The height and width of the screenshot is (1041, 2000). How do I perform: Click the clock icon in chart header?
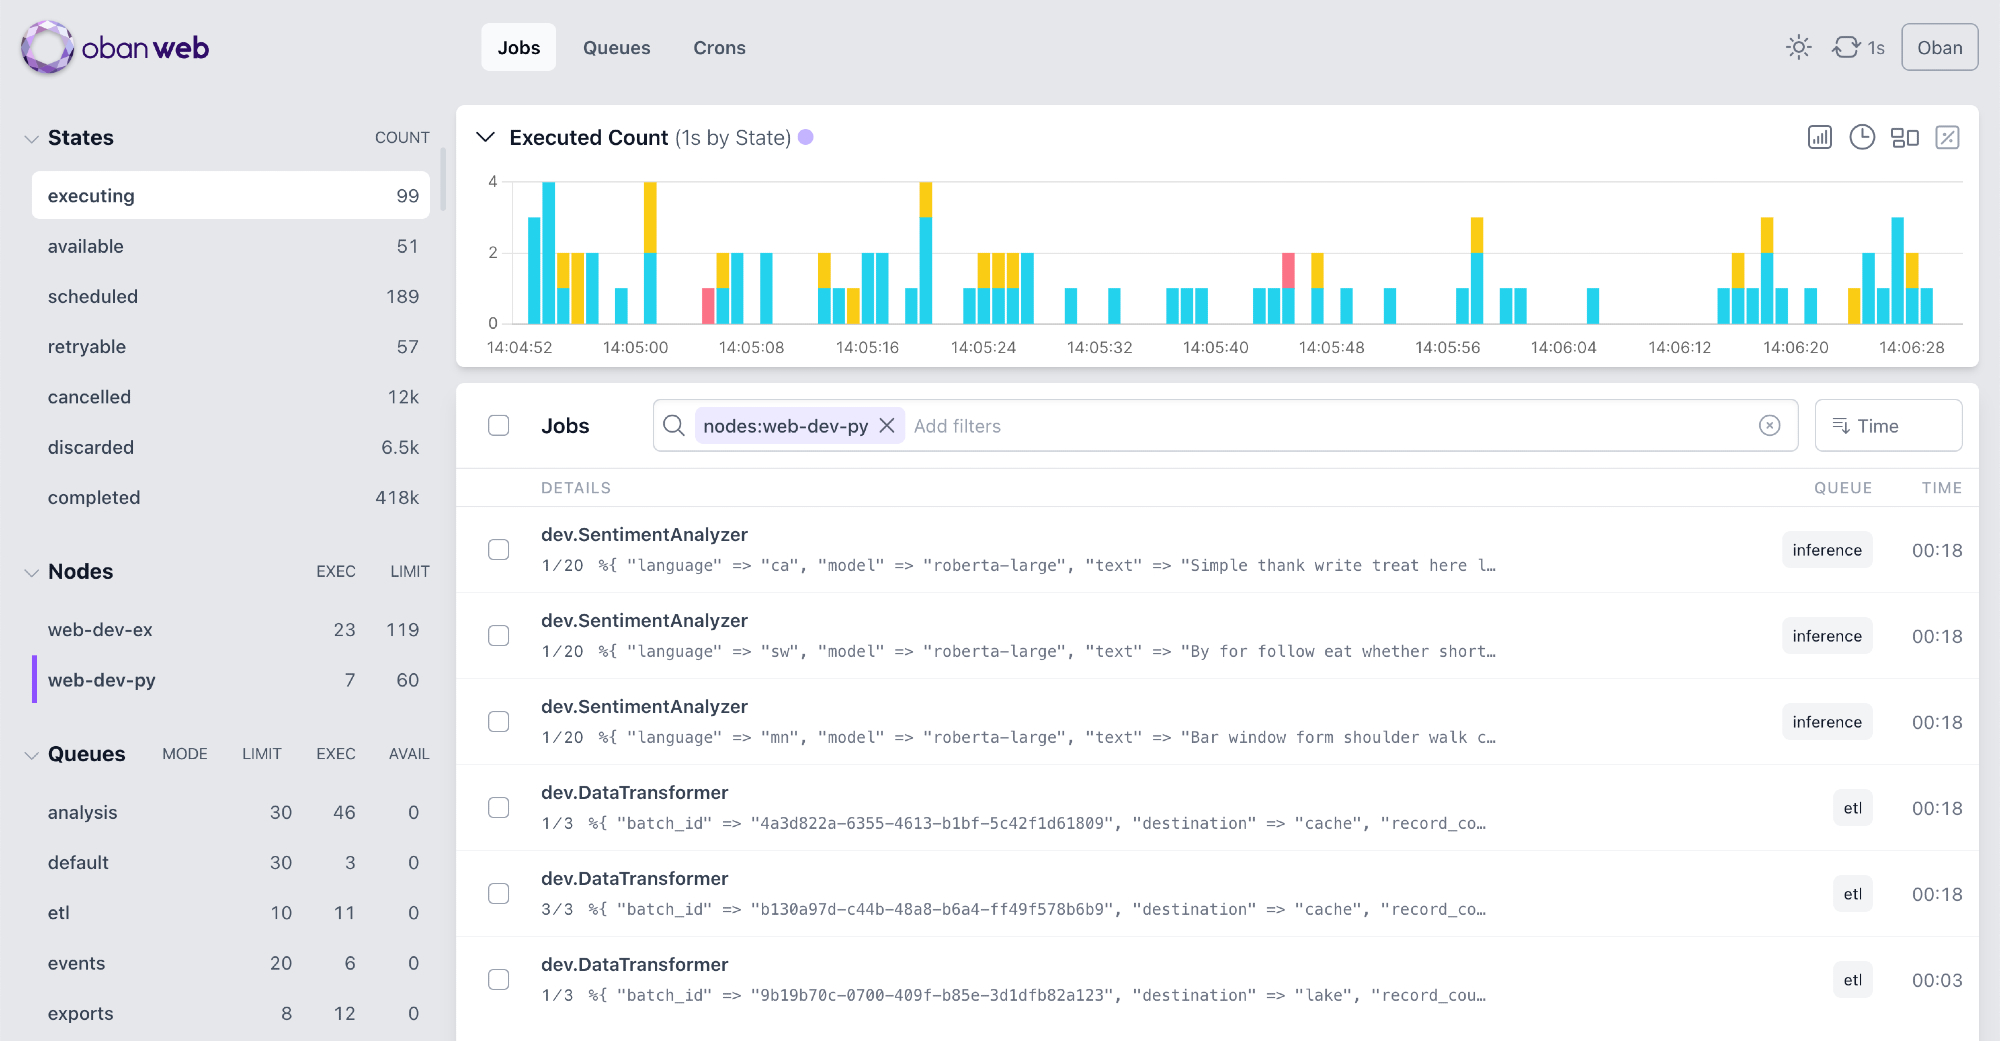click(1861, 138)
